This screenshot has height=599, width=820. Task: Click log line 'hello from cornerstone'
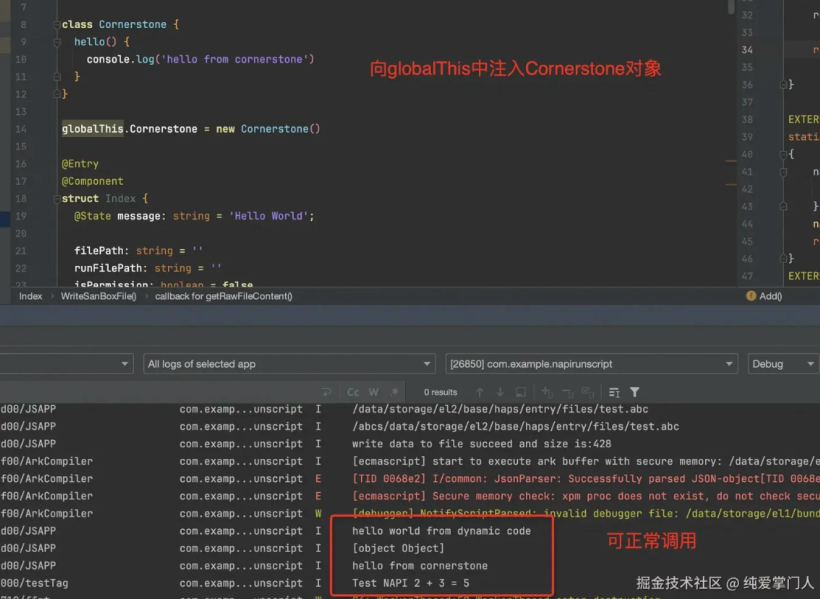420,566
